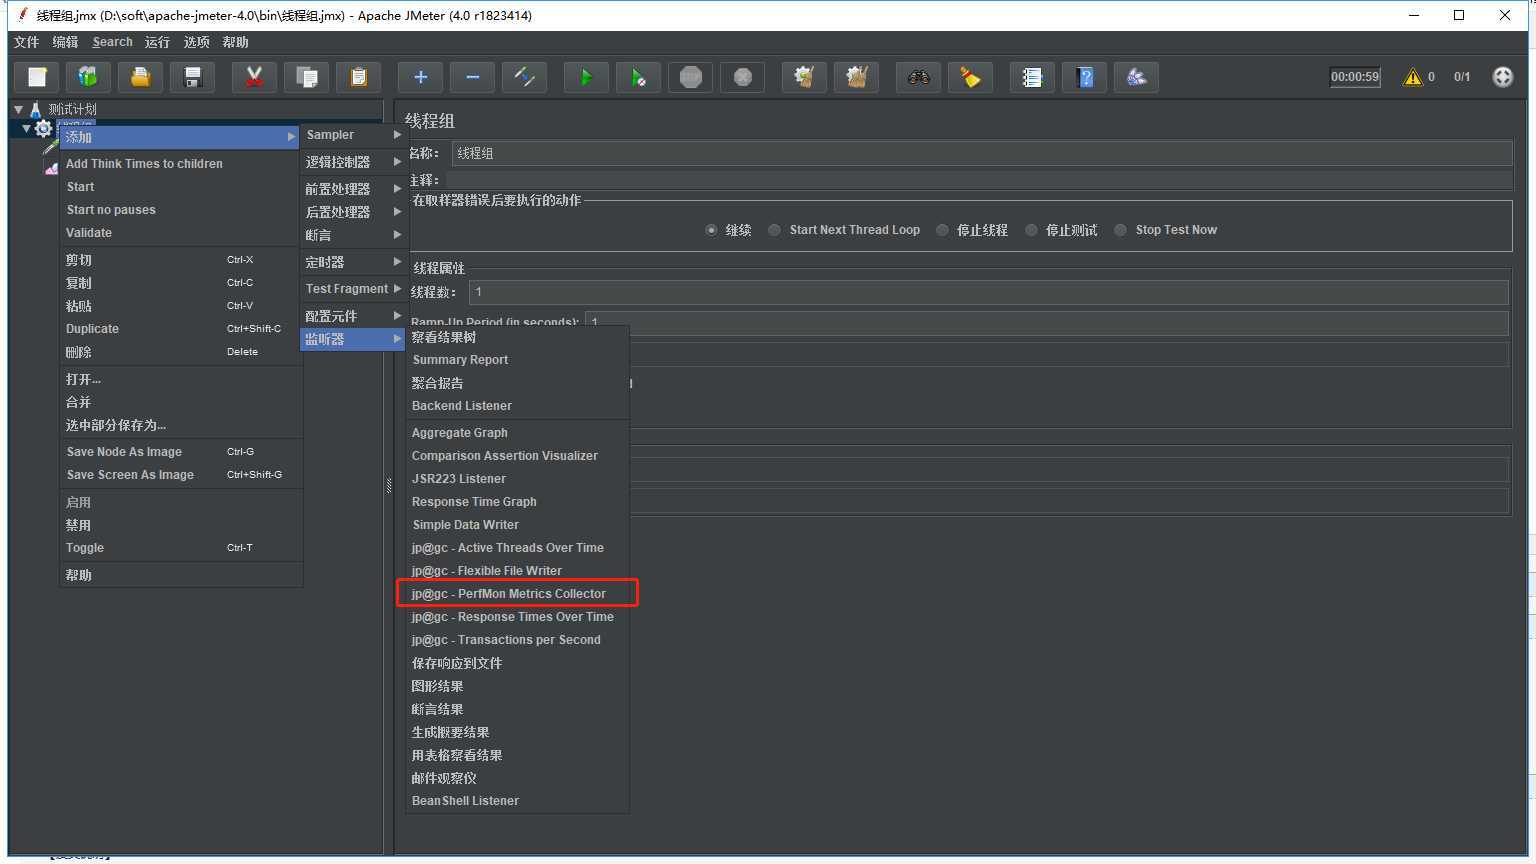
Task: Click the thread activity indicator icon beside 0/1
Action: [1503, 77]
